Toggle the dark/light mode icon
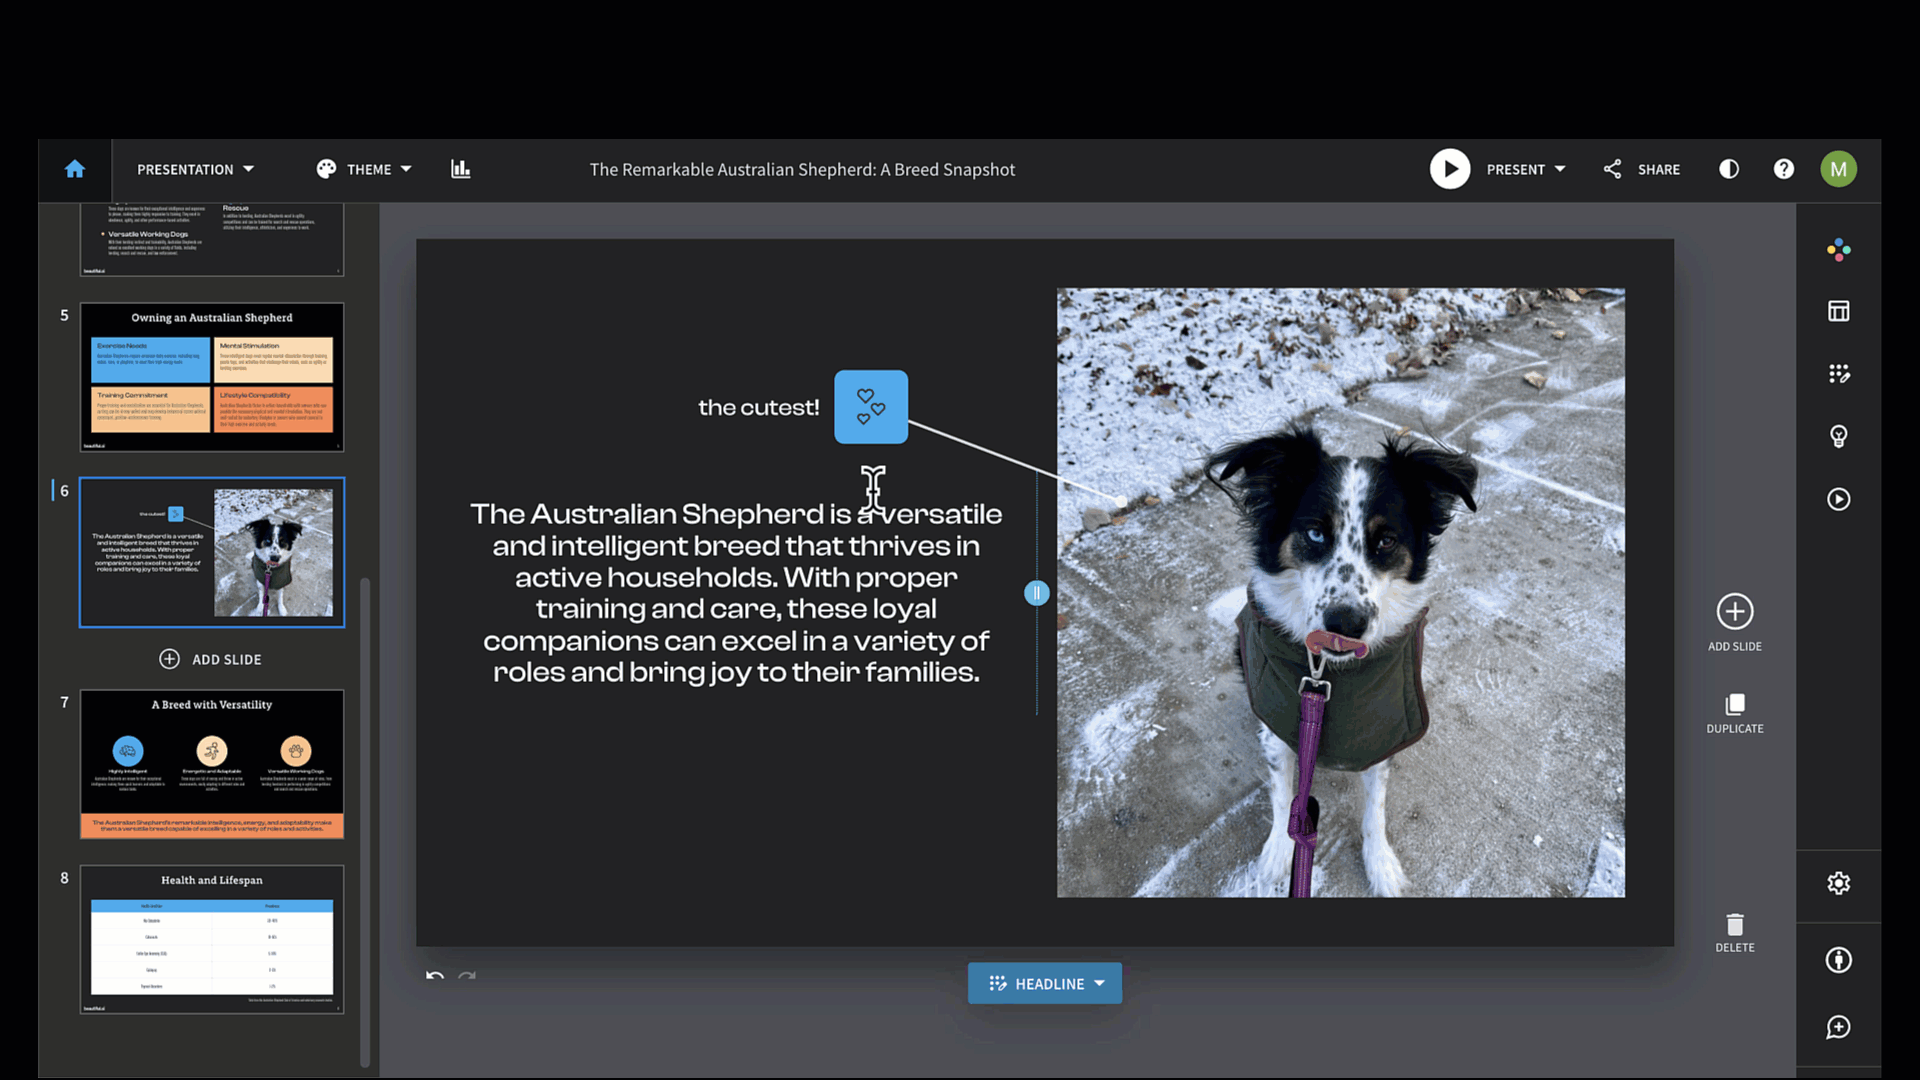This screenshot has height=1080, width=1920. 1729,169
